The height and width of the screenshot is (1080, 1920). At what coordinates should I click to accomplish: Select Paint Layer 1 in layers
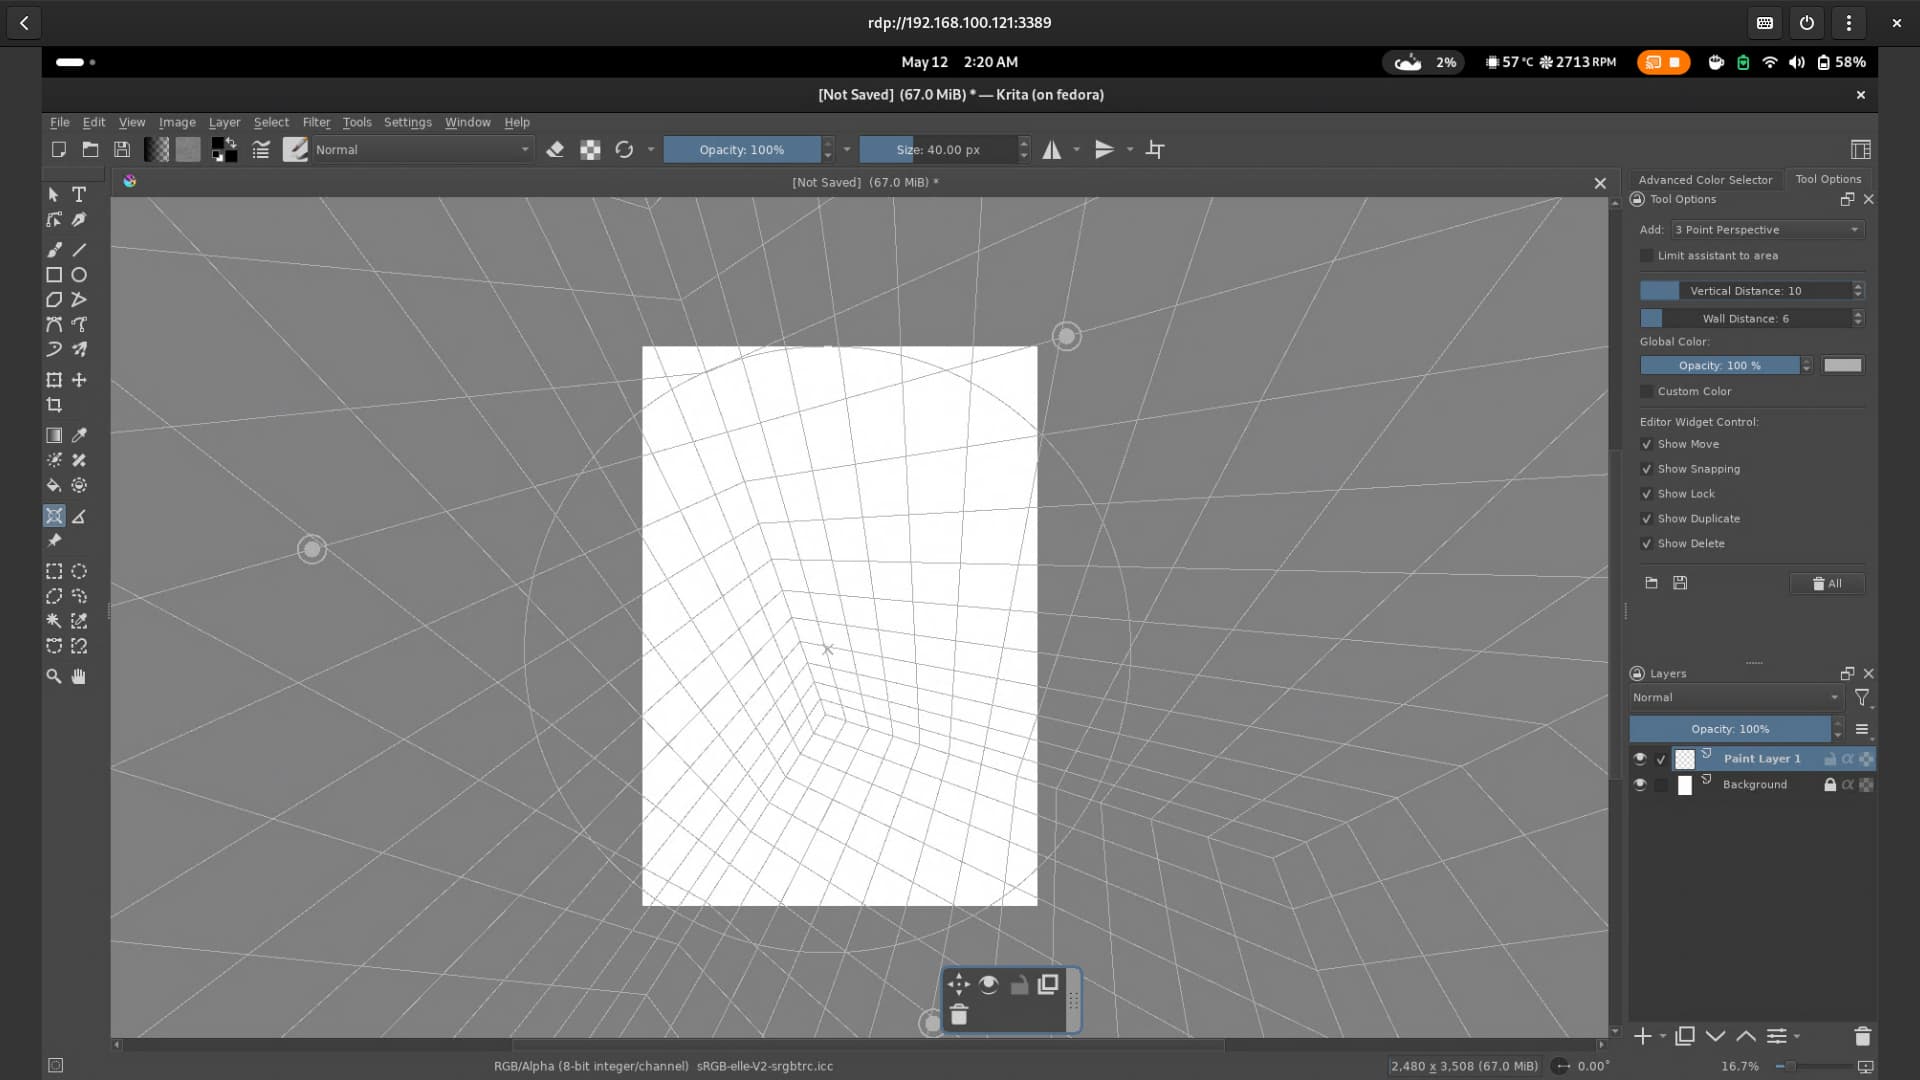coord(1761,759)
